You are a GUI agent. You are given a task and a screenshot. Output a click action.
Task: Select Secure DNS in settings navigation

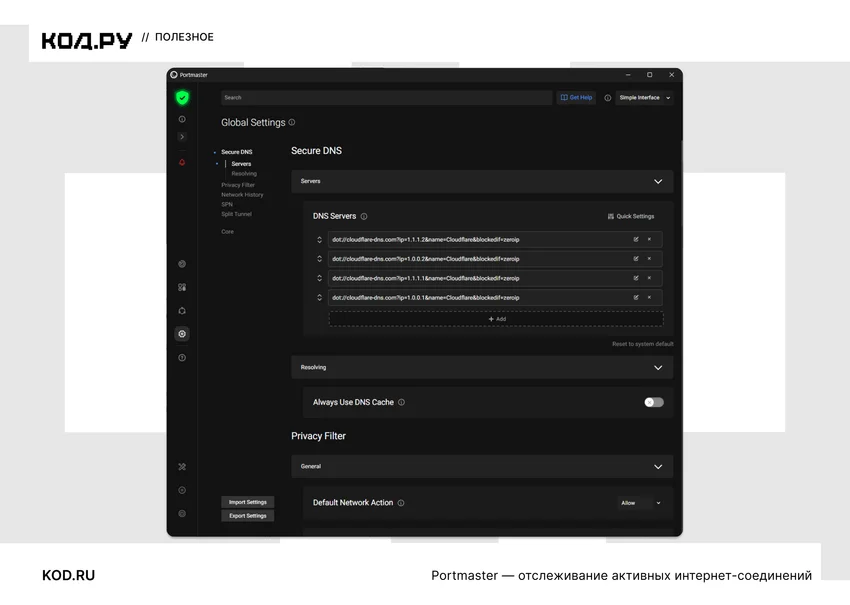pyautogui.click(x=236, y=152)
